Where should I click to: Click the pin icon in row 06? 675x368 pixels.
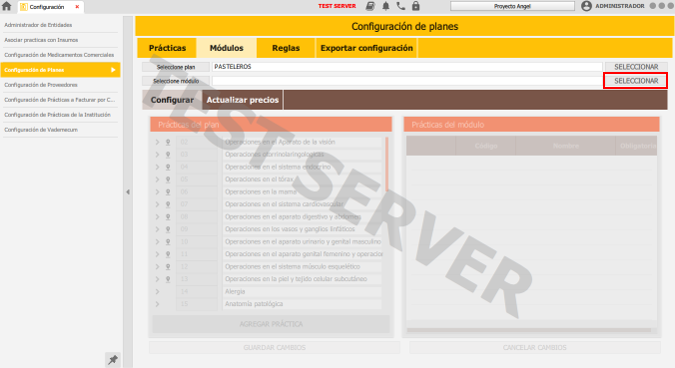click(168, 192)
